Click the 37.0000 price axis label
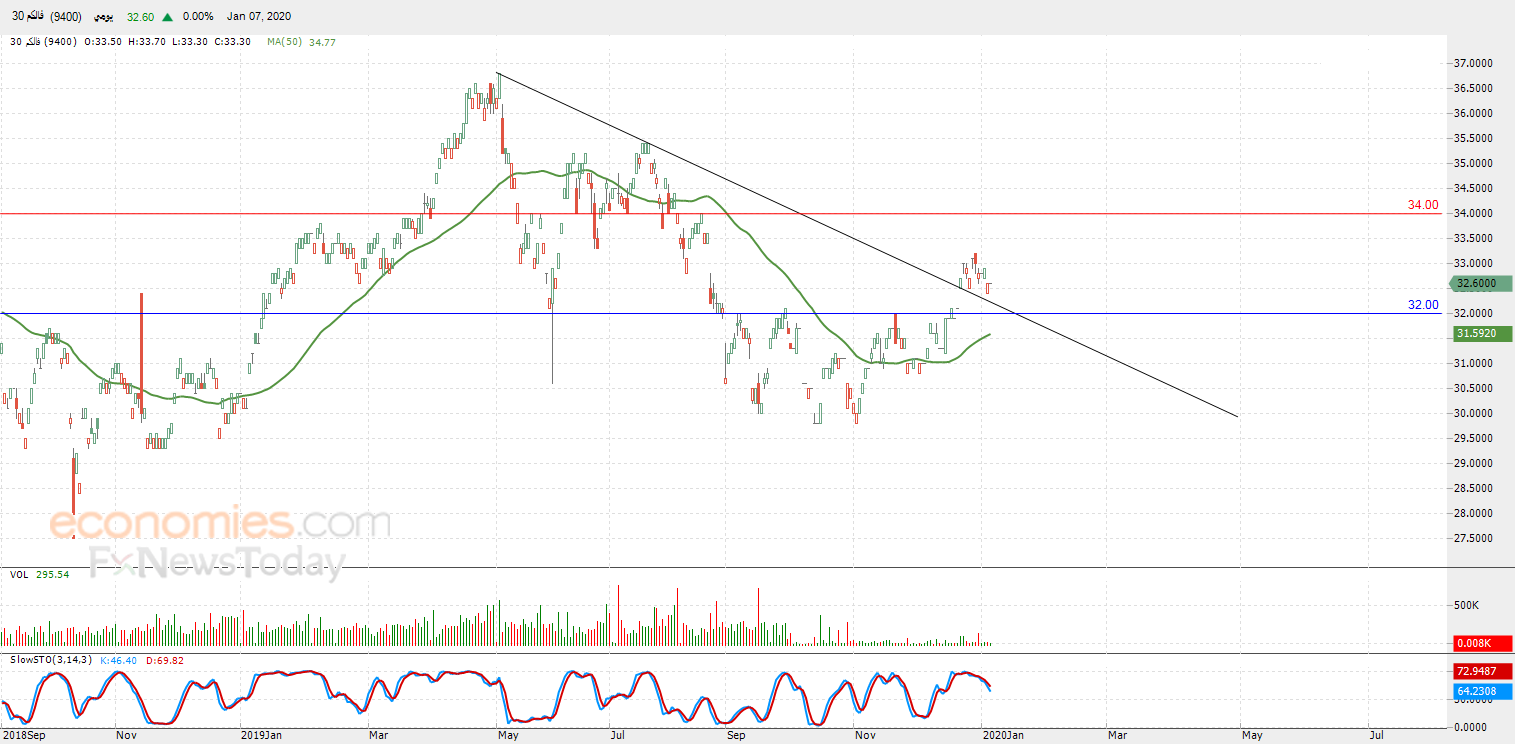This screenshot has height=744, width=1515. (x=1472, y=63)
